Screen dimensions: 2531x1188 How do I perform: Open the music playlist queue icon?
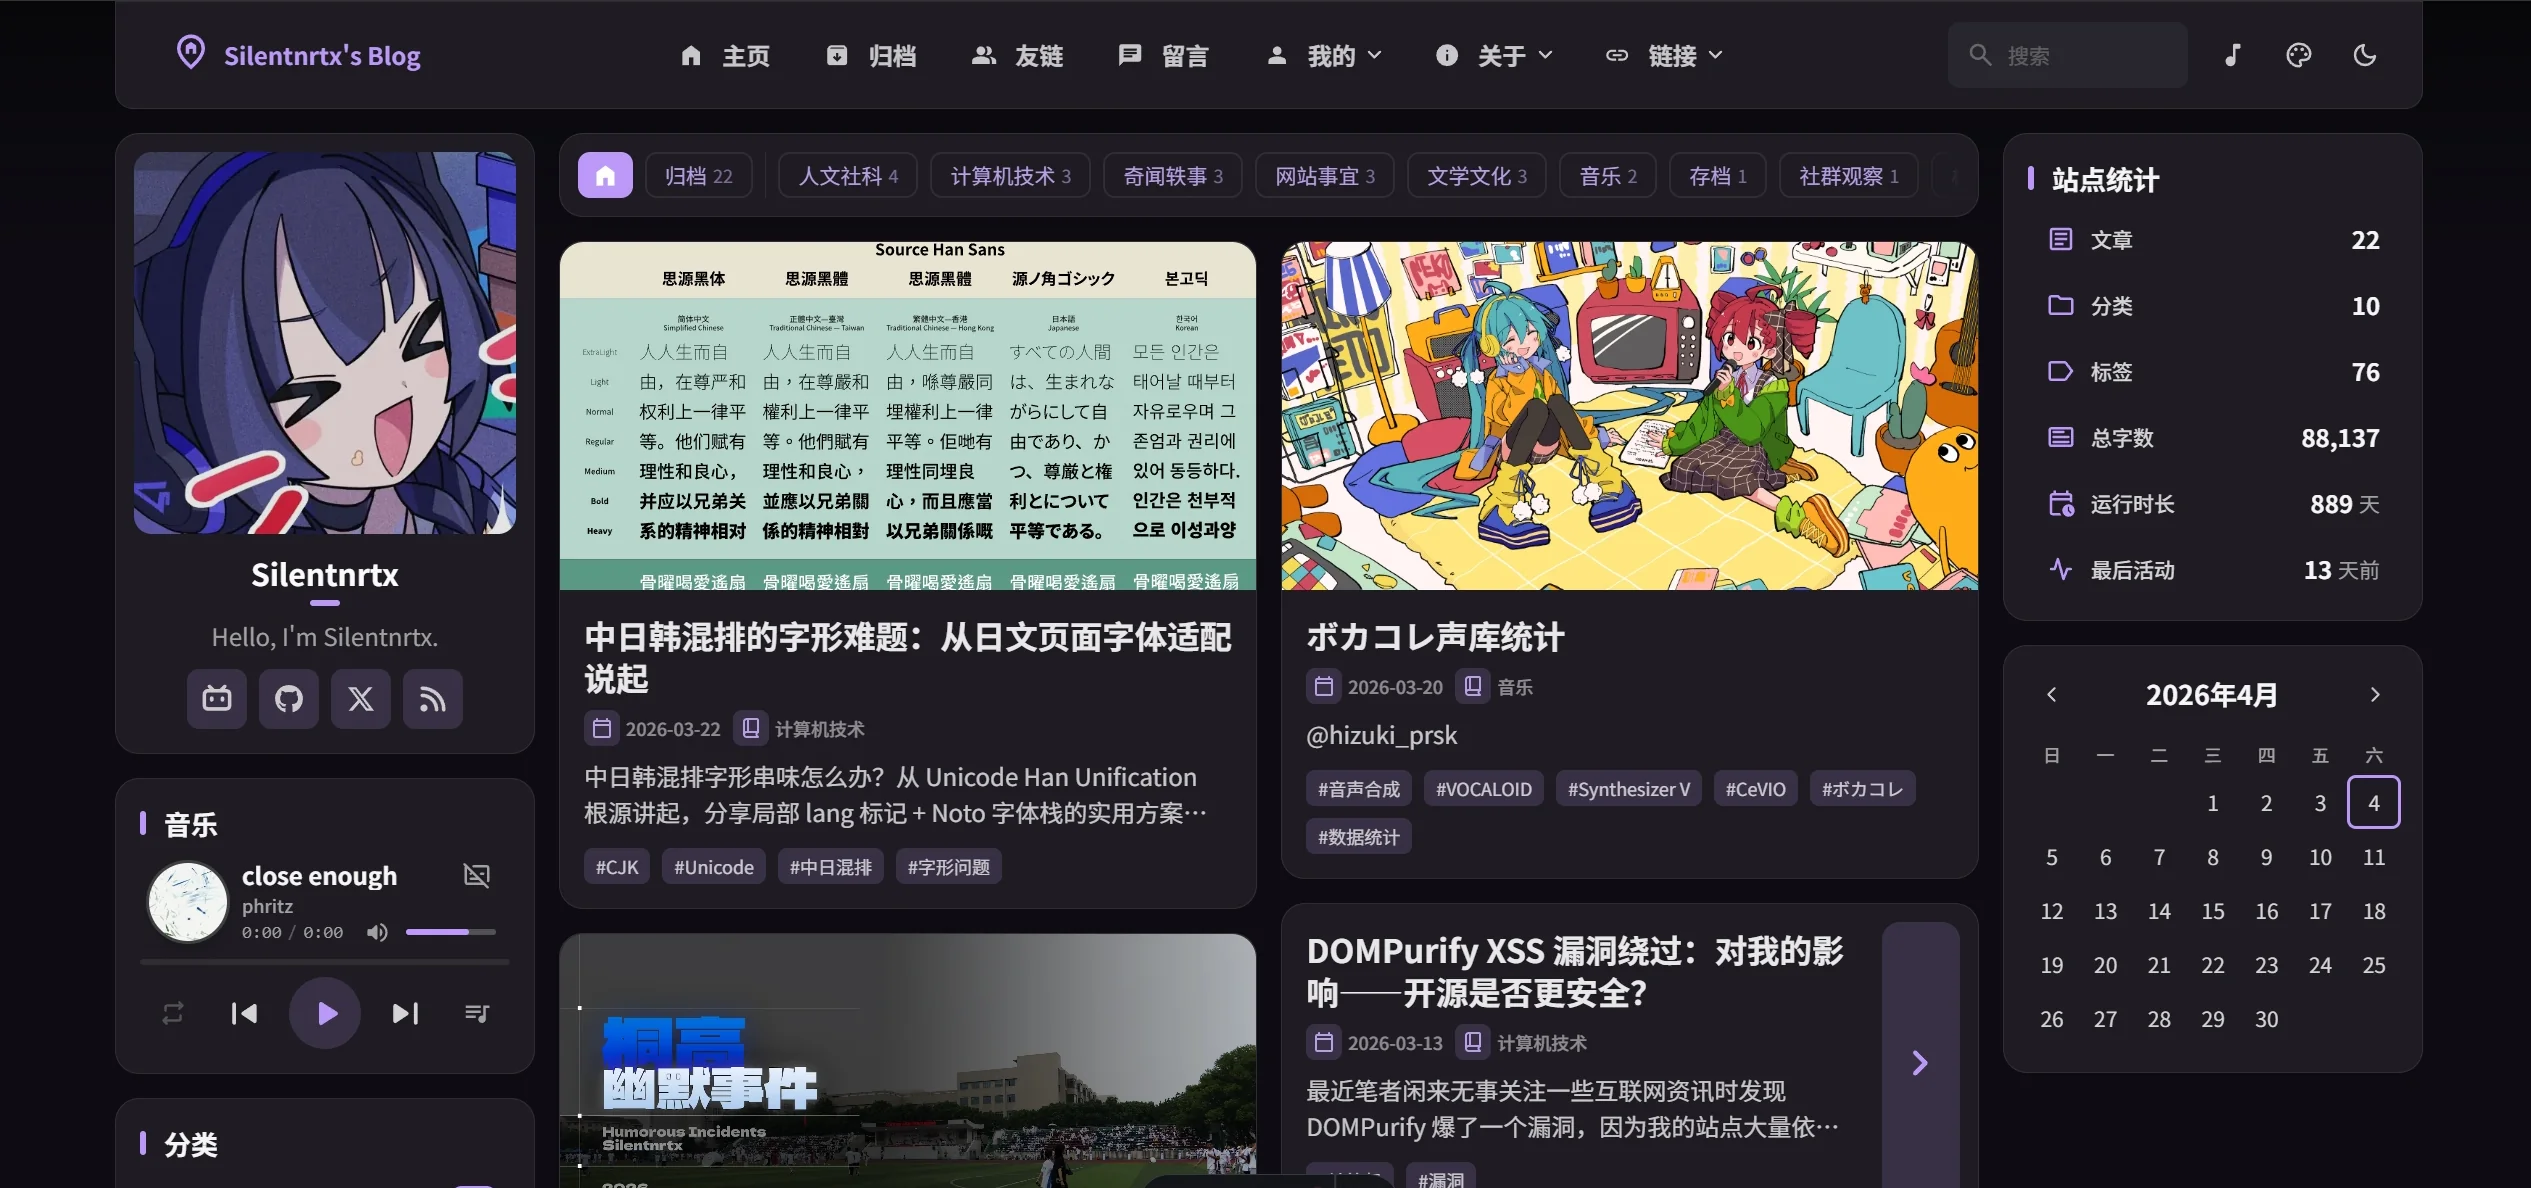pos(477,1013)
